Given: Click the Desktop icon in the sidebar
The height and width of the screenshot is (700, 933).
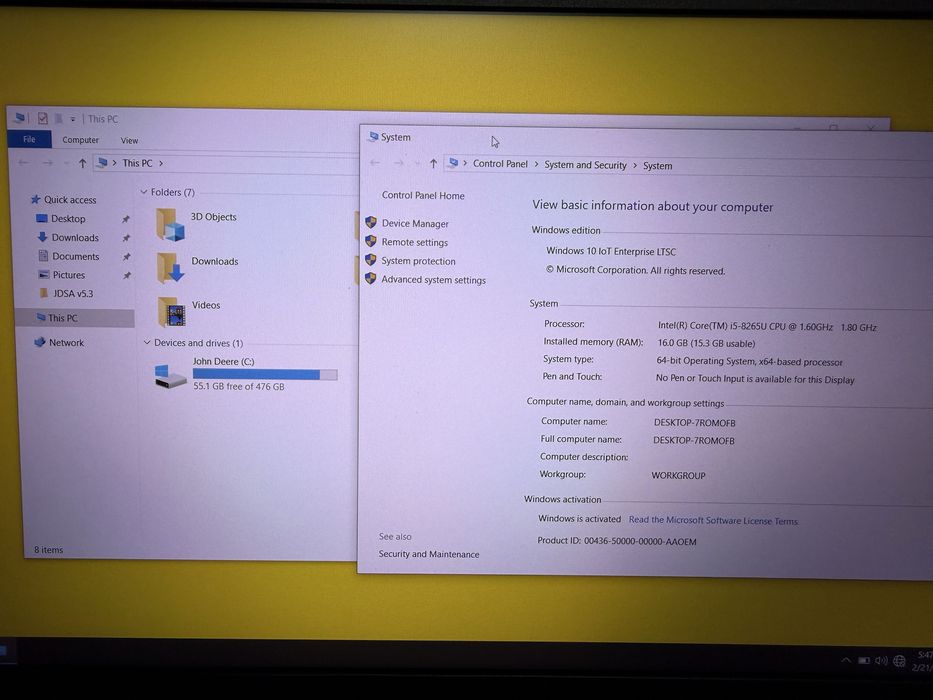Looking at the screenshot, I should (42, 218).
